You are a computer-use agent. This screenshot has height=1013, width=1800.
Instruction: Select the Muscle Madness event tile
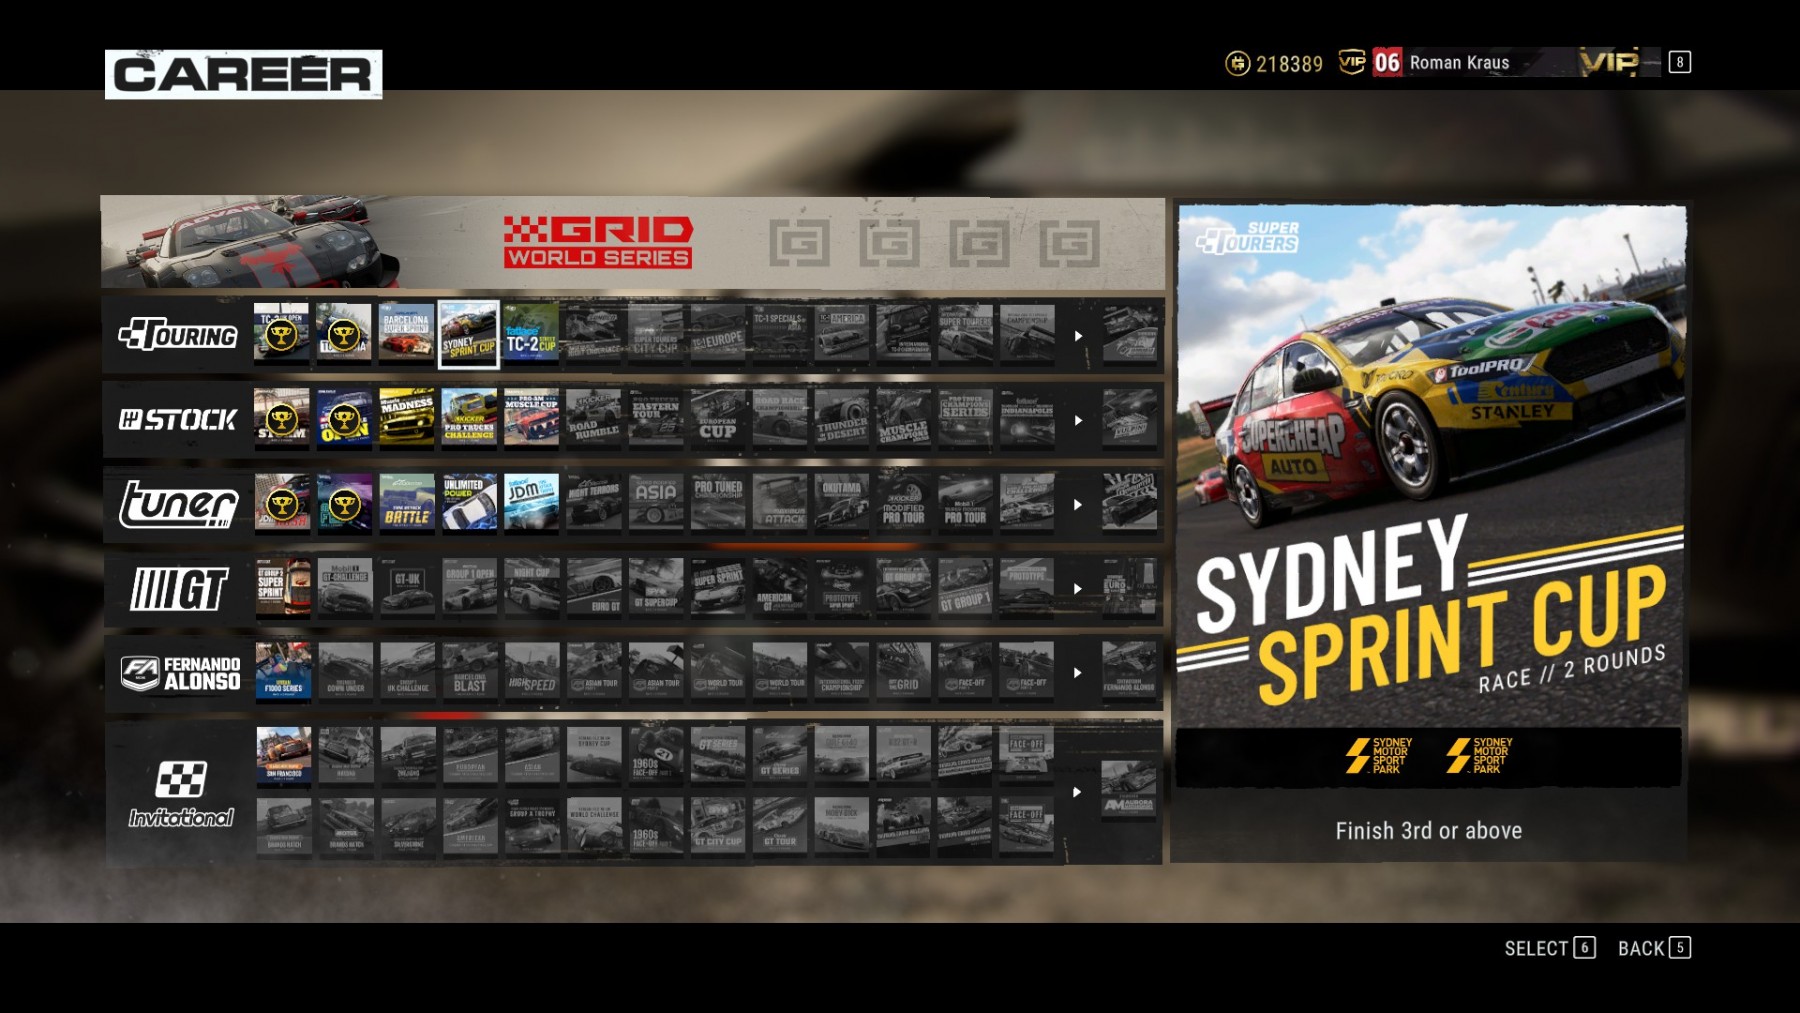click(x=406, y=418)
